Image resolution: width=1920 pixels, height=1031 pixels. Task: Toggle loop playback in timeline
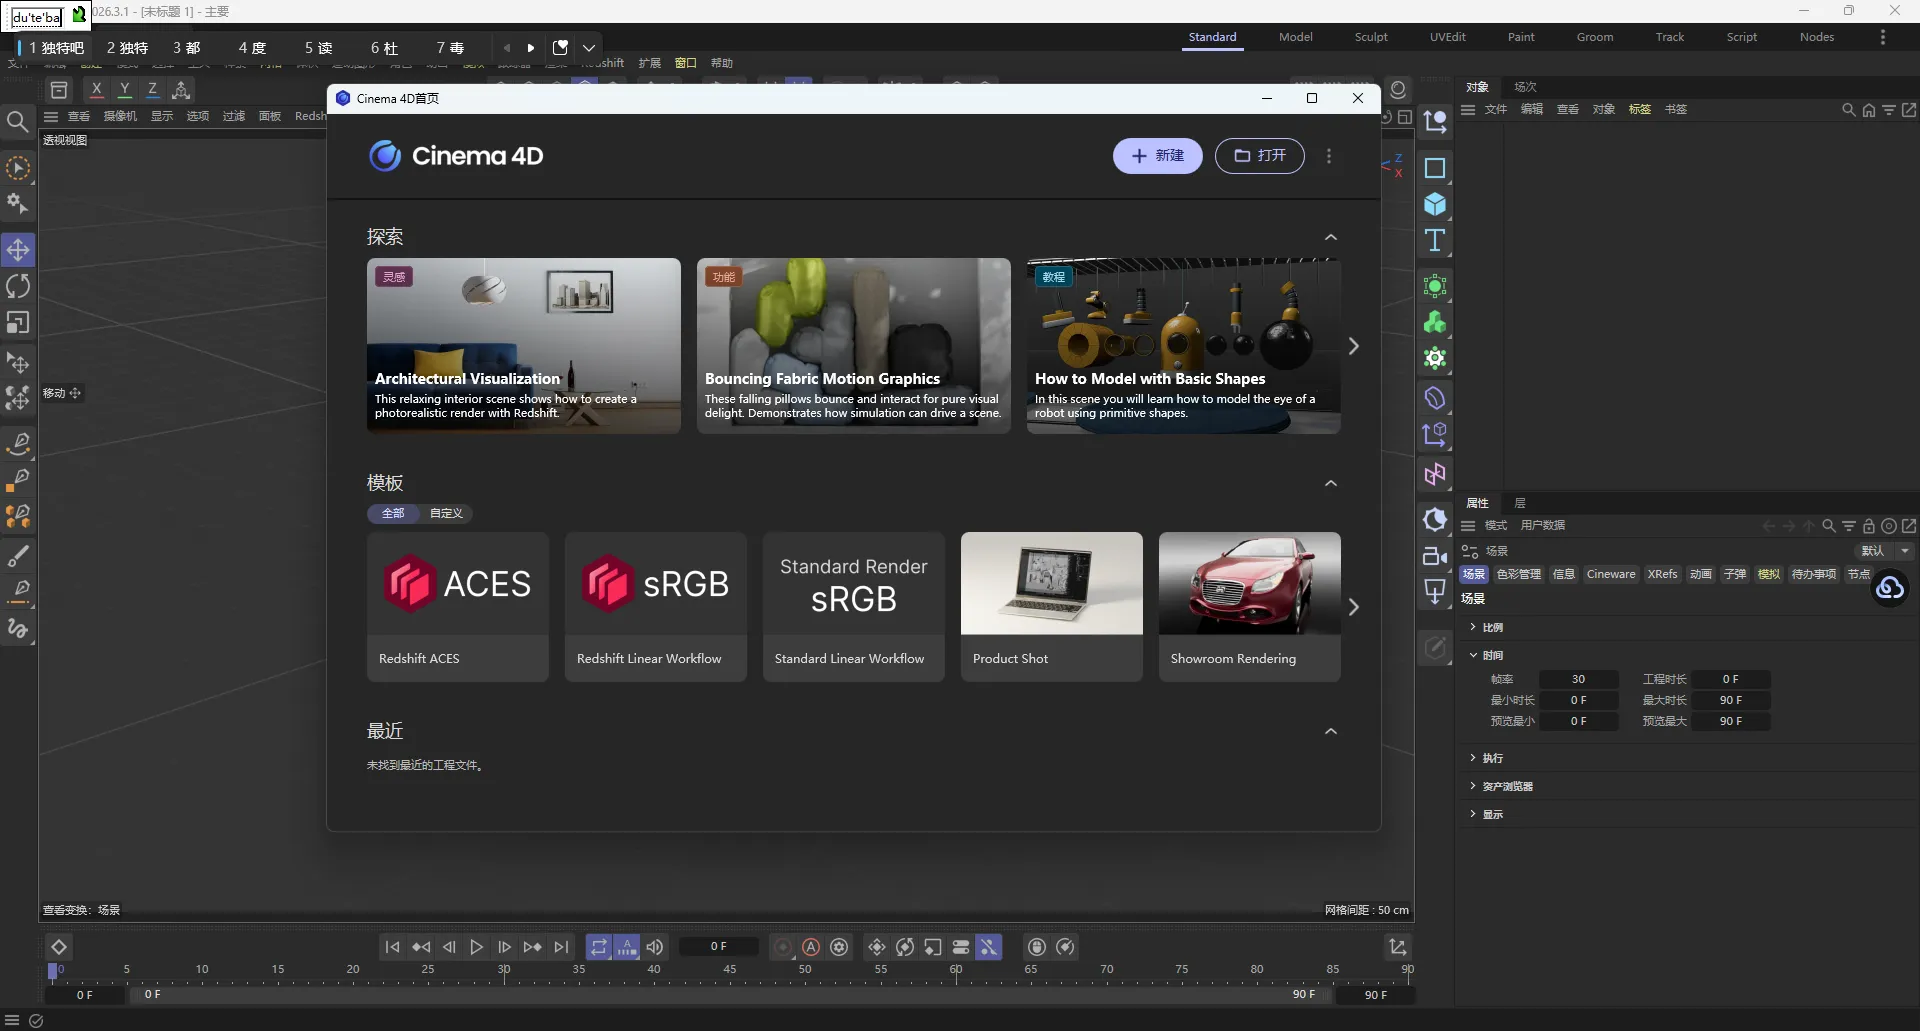[x=598, y=947]
